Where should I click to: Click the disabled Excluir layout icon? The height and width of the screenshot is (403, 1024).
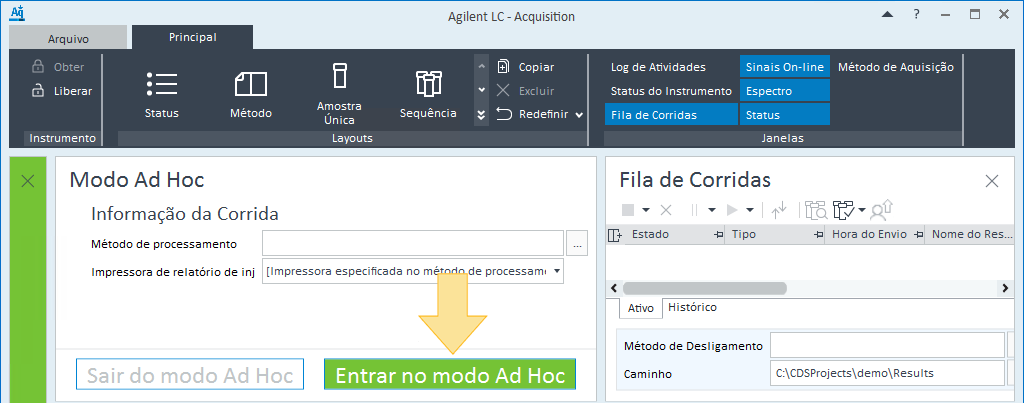click(503, 91)
